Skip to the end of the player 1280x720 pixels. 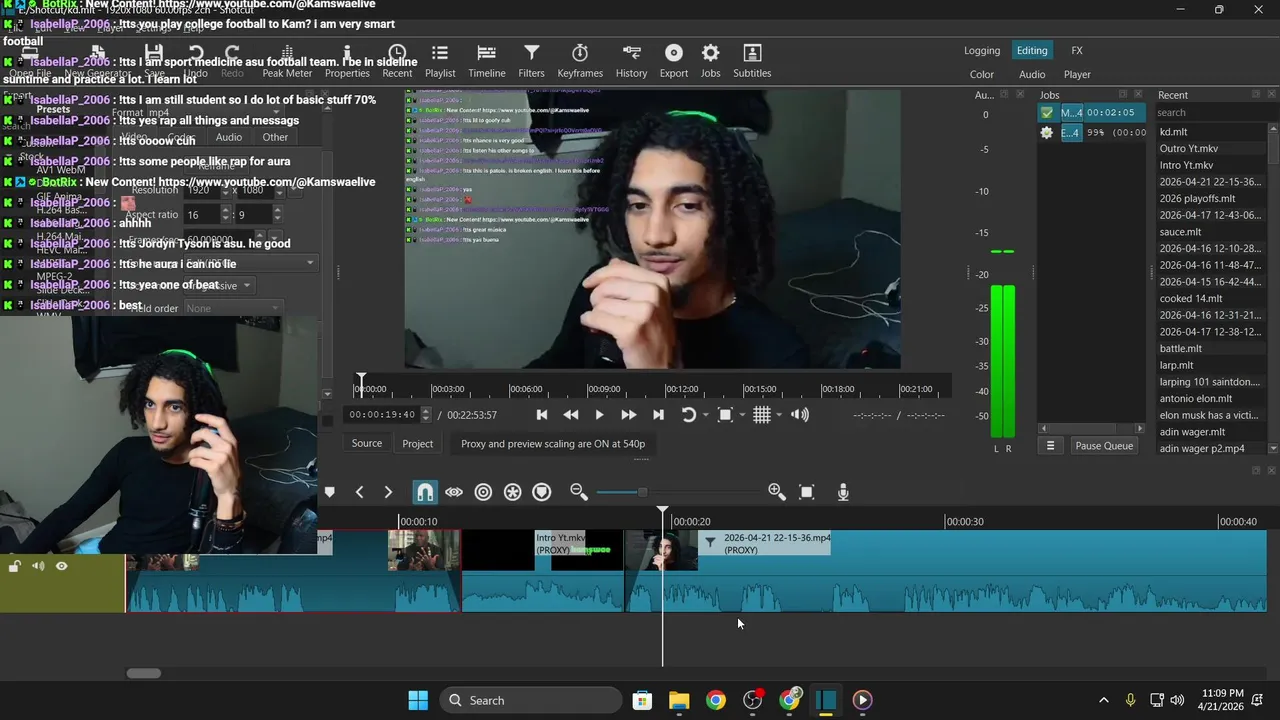coord(658,415)
